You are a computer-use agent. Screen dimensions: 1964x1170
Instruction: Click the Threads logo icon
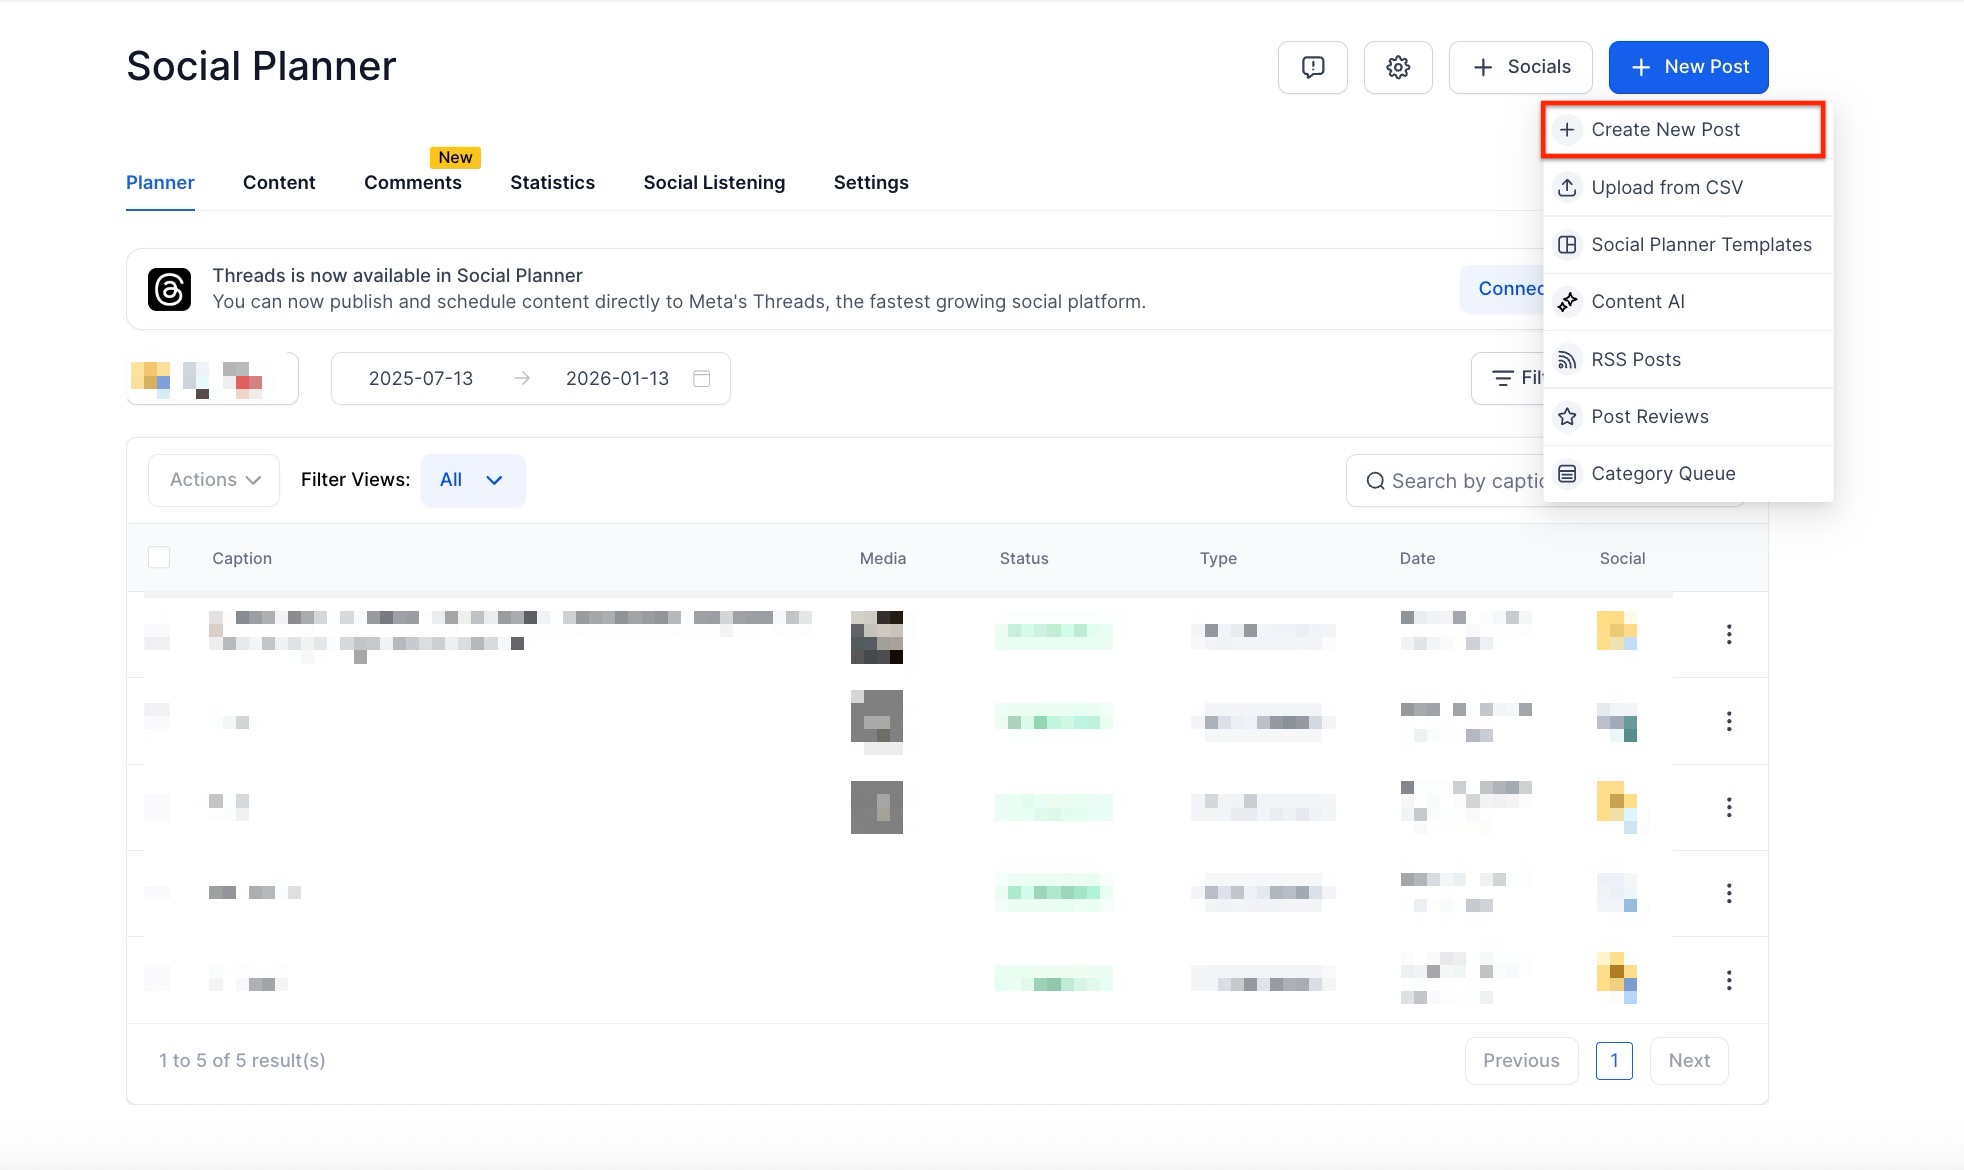click(169, 290)
